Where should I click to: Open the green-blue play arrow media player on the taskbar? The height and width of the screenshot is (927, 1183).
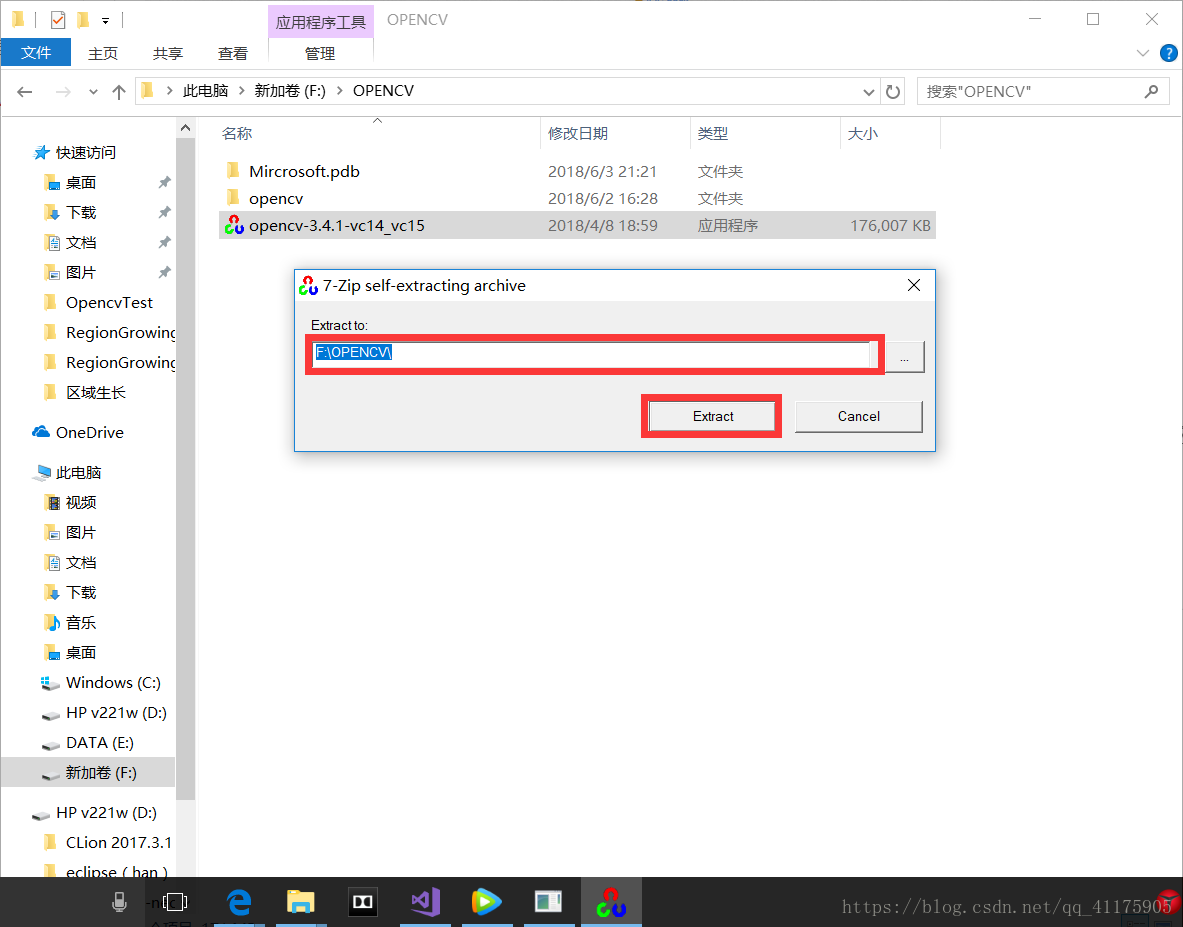click(x=487, y=901)
